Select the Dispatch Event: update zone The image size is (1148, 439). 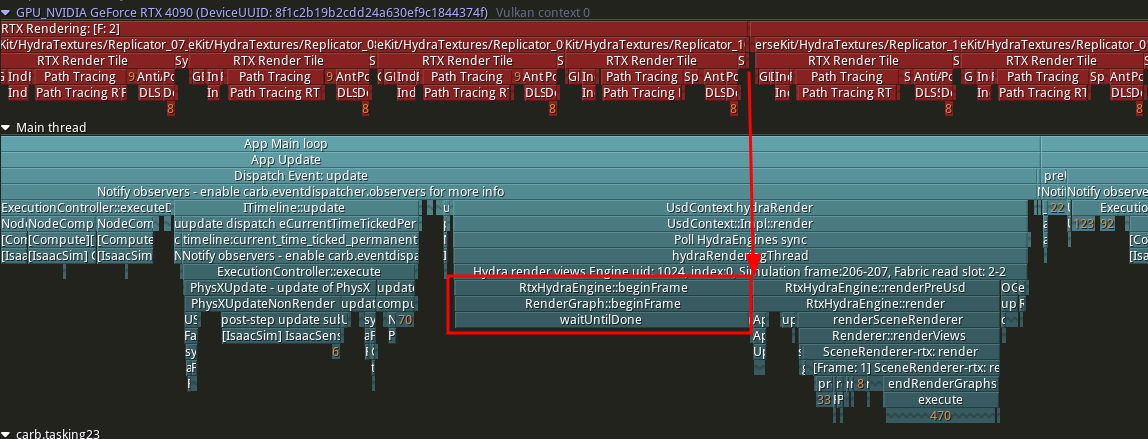pos(285,176)
